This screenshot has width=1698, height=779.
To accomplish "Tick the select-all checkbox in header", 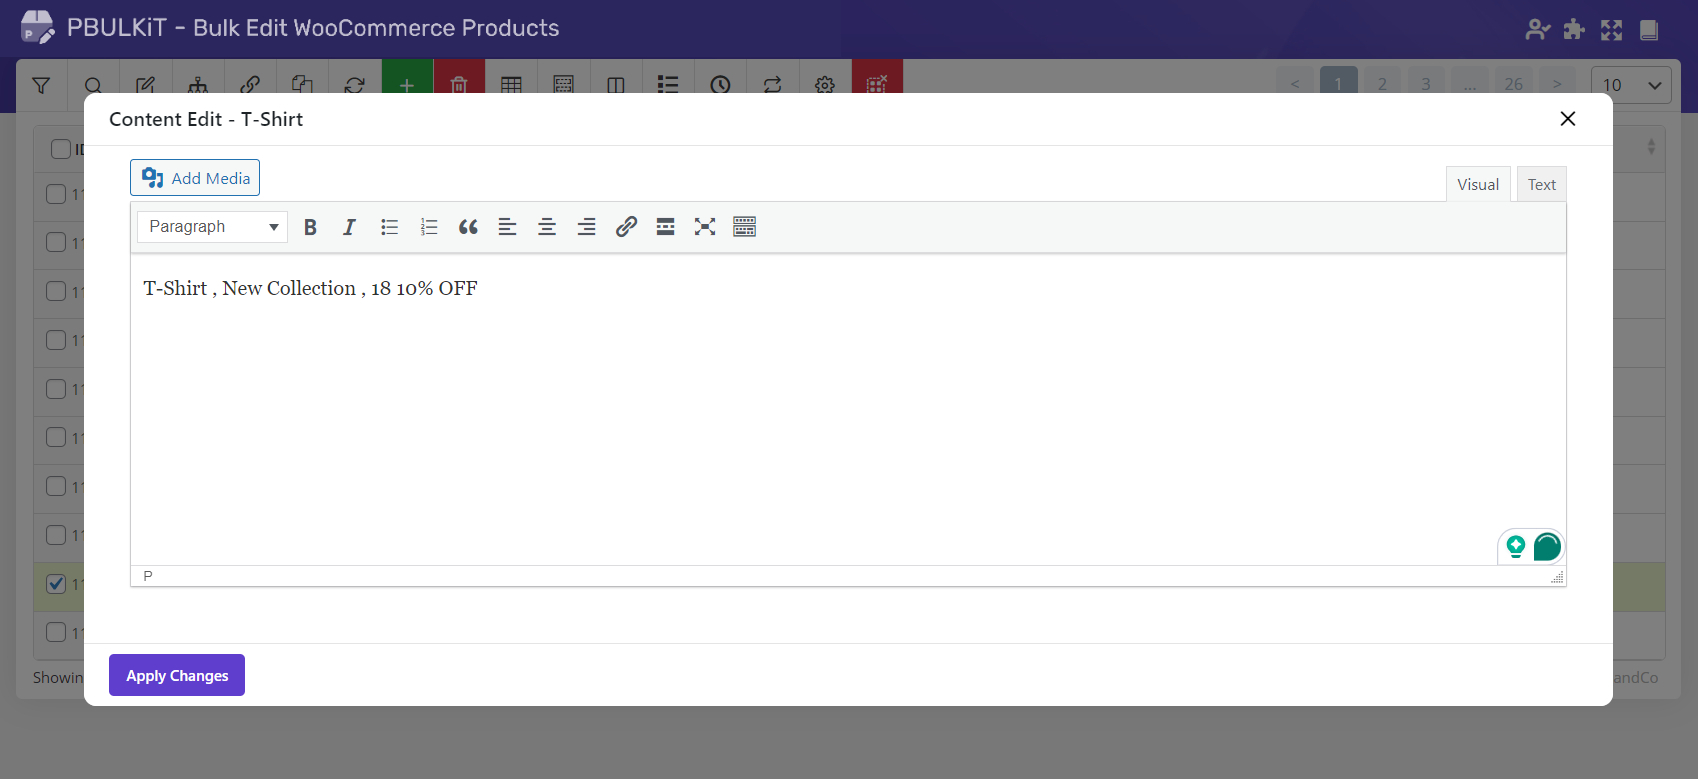I will pyautogui.click(x=61, y=149).
